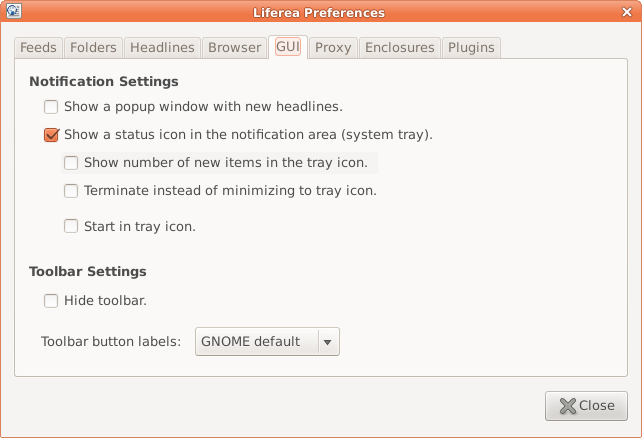Click the toolbar button labels dropdown arrow
The width and height of the screenshot is (642, 438).
(x=329, y=342)
